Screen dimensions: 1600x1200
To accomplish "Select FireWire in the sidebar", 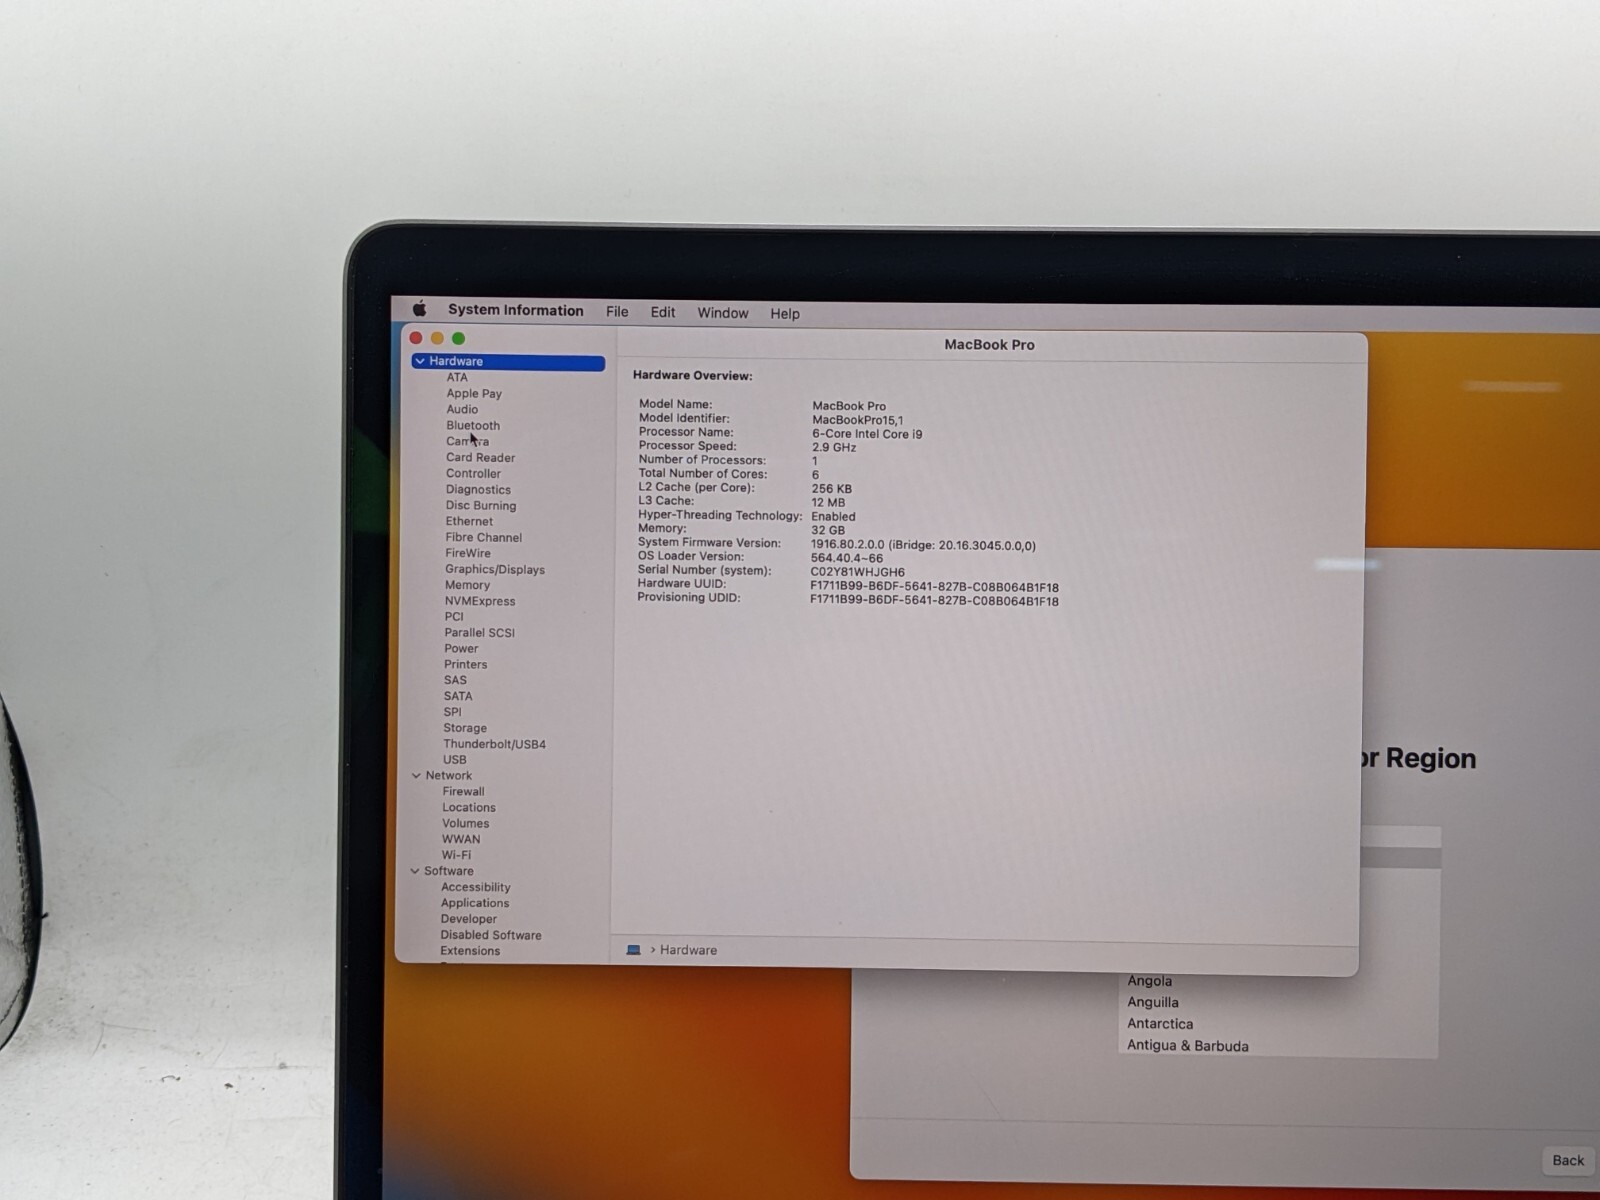I will point(468,553).
